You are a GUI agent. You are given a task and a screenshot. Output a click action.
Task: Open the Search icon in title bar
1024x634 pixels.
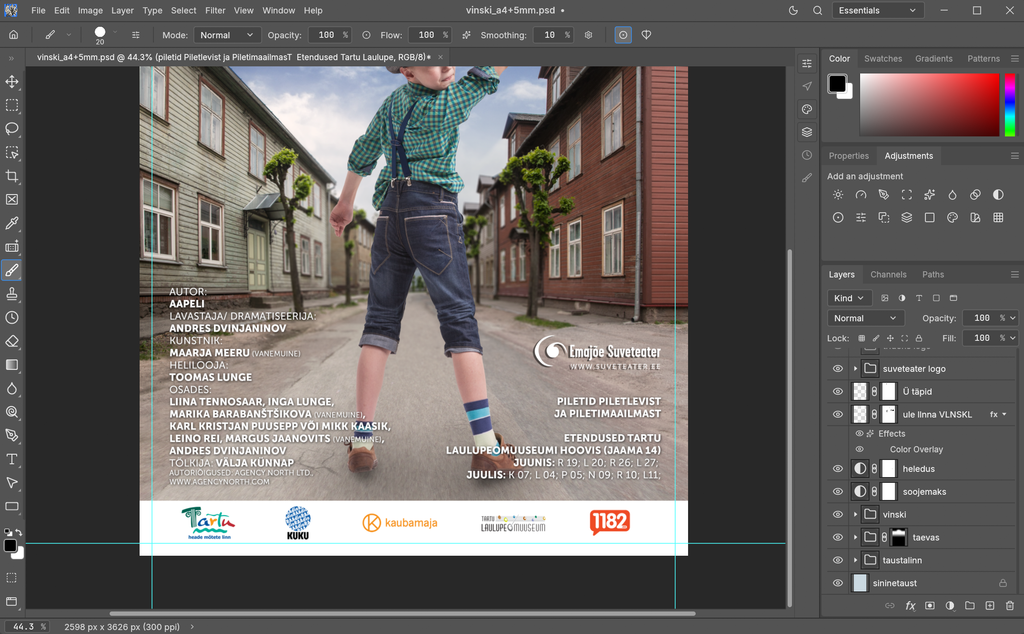pos(818,10)
